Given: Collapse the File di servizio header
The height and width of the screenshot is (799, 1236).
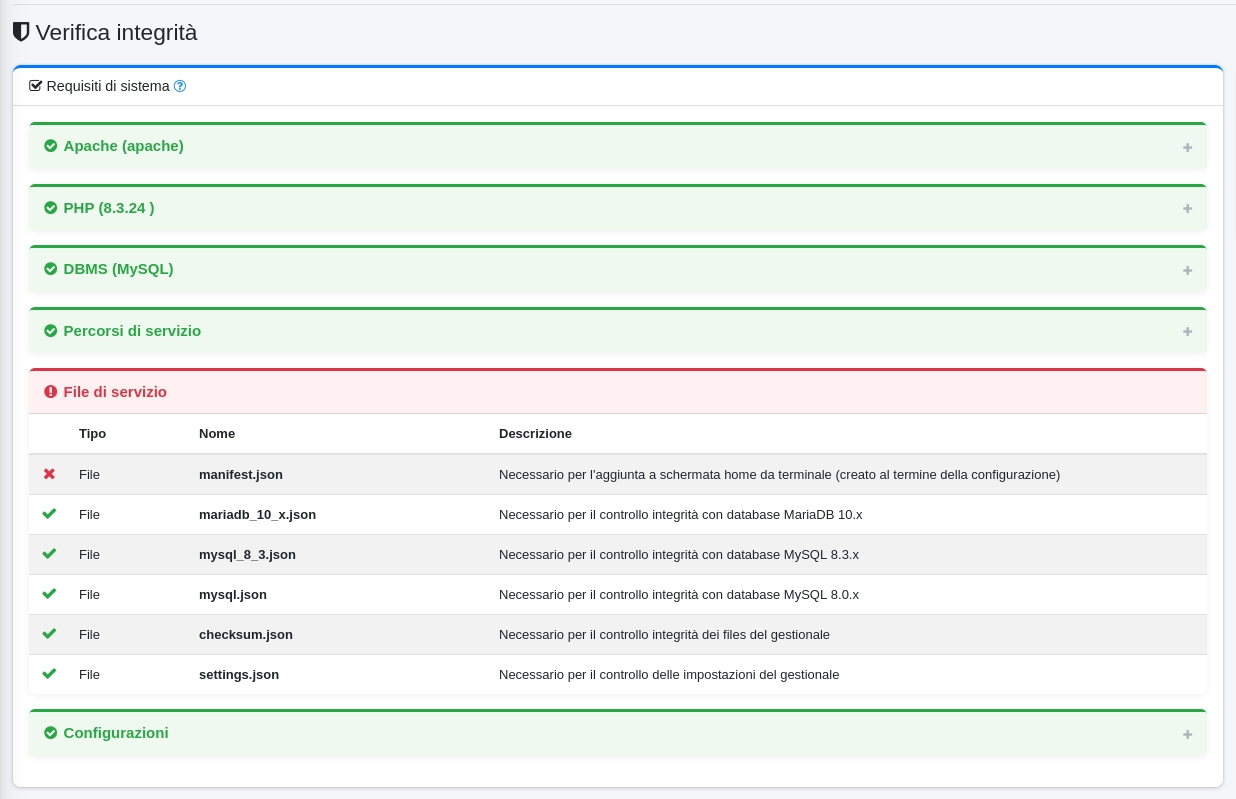Looking at the screenshot, I should (x=115, y=392).
